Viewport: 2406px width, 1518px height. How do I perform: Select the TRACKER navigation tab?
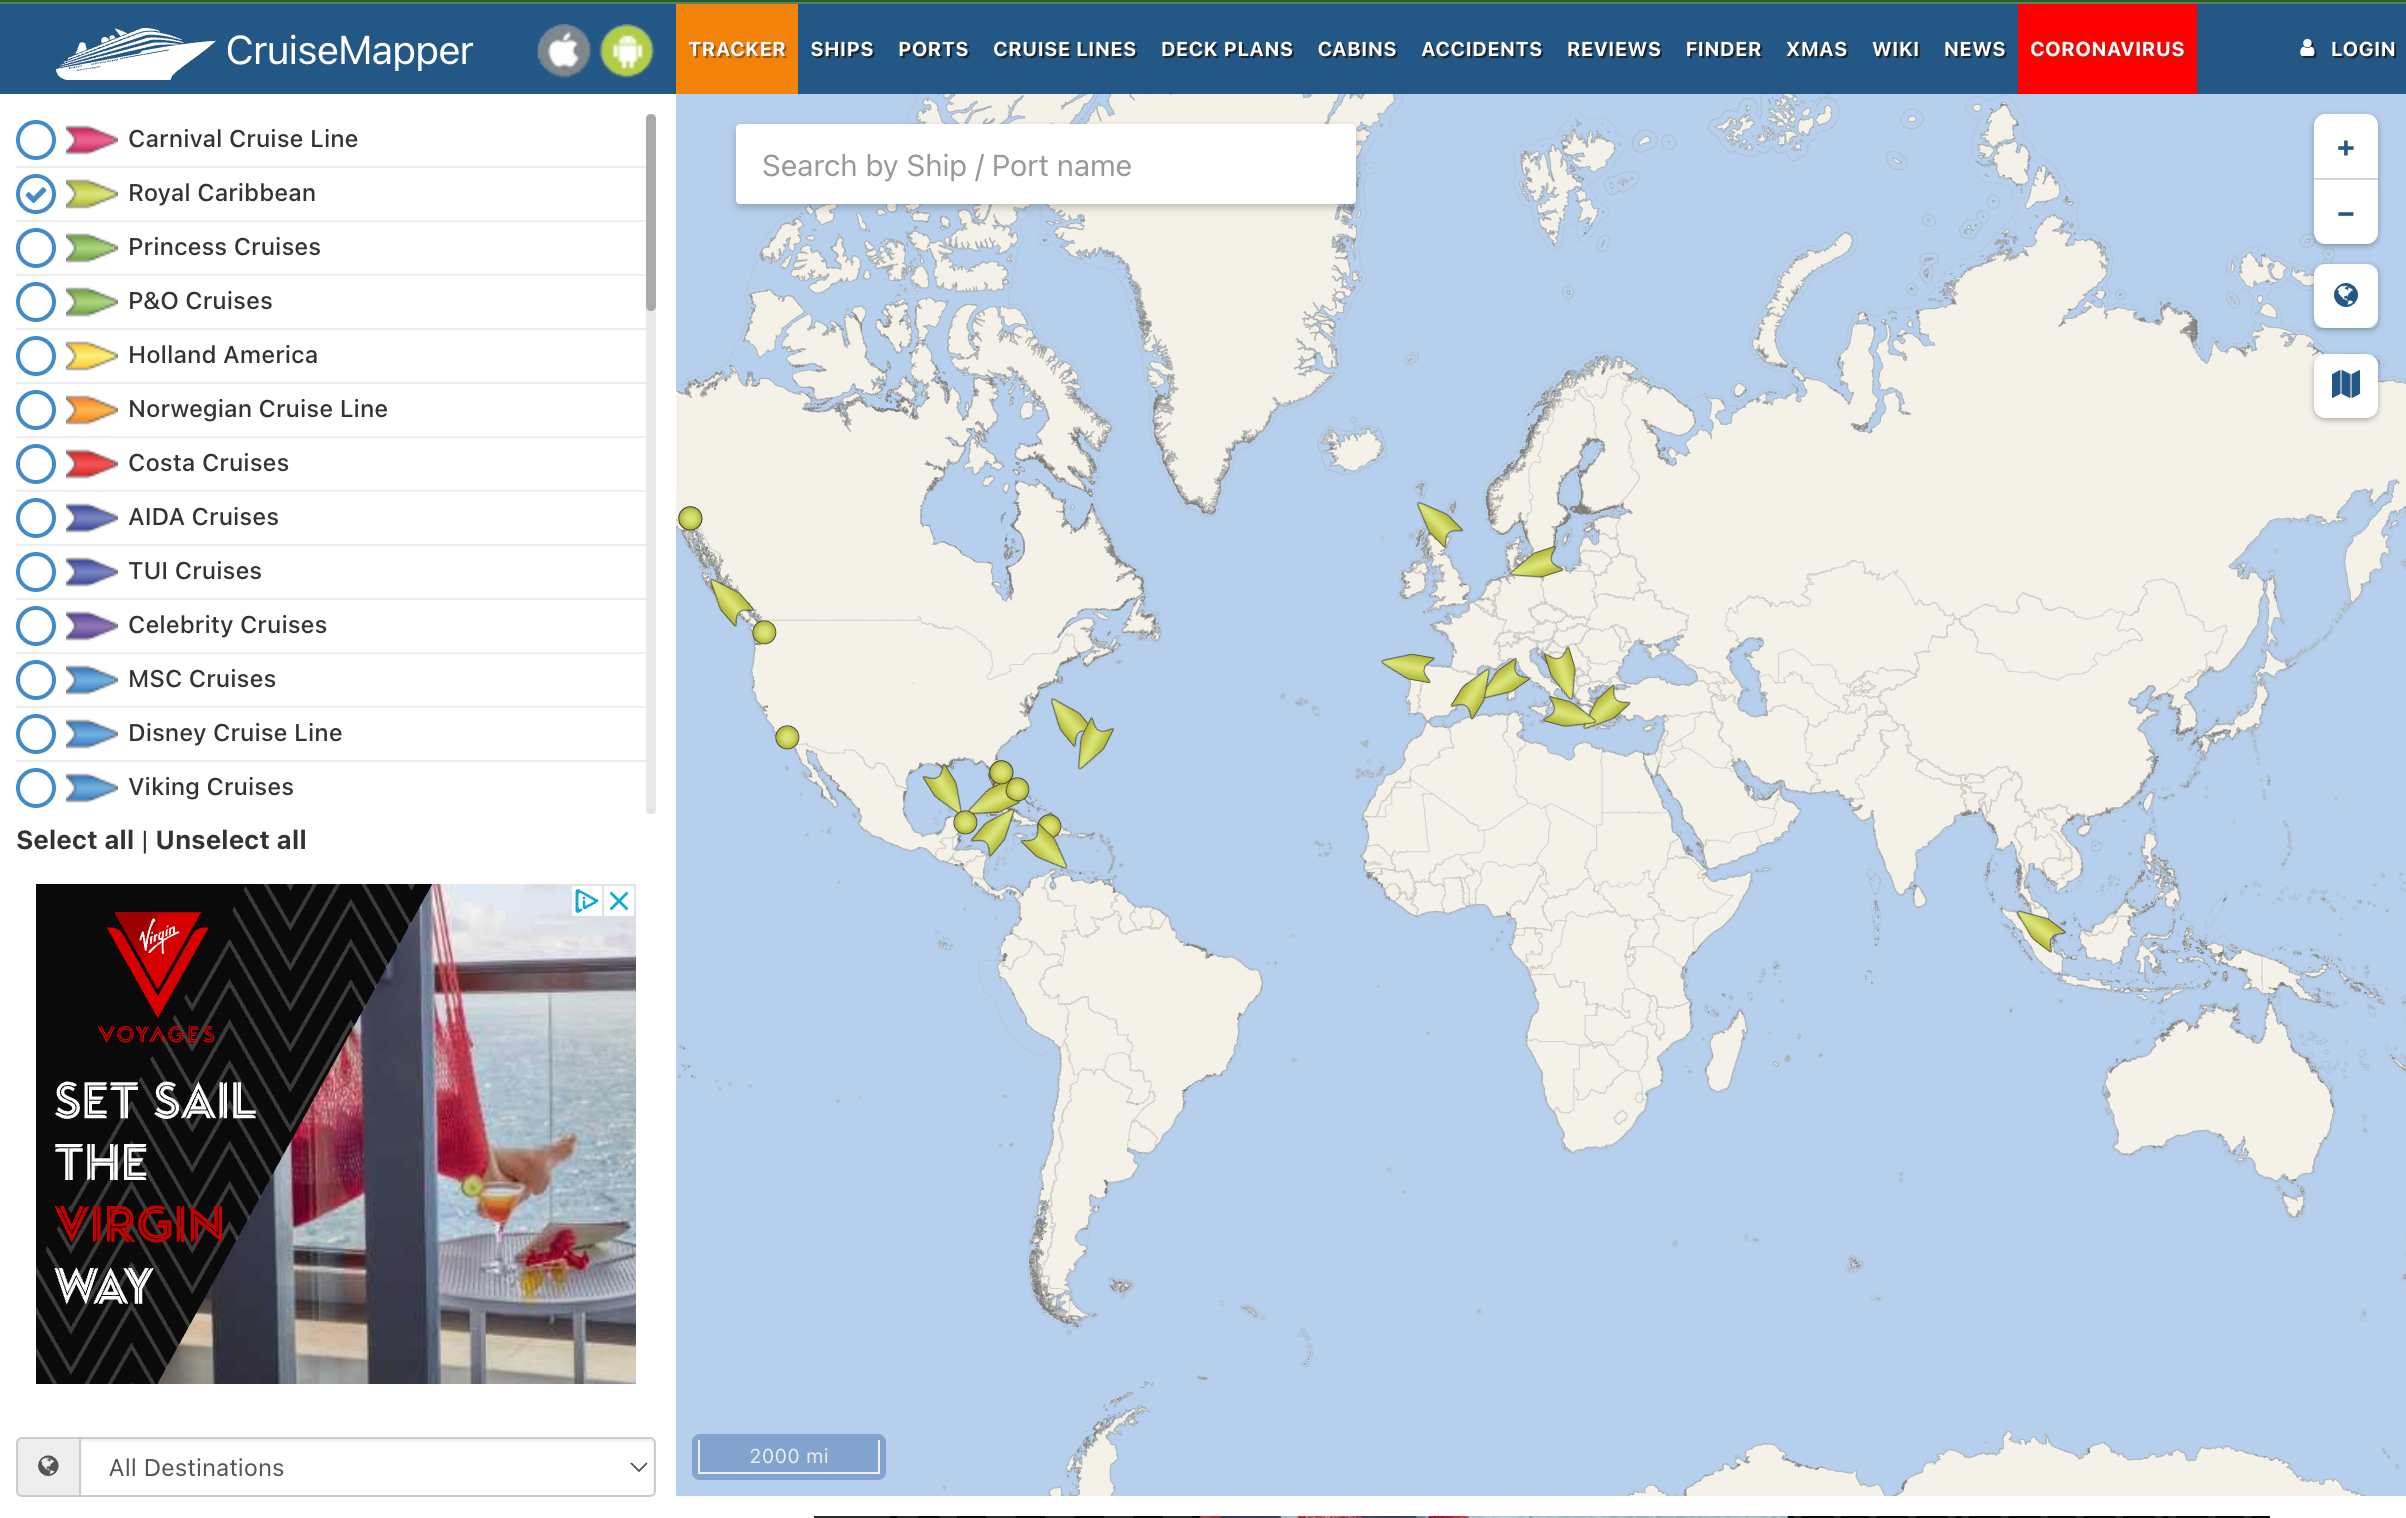point(734,47)
